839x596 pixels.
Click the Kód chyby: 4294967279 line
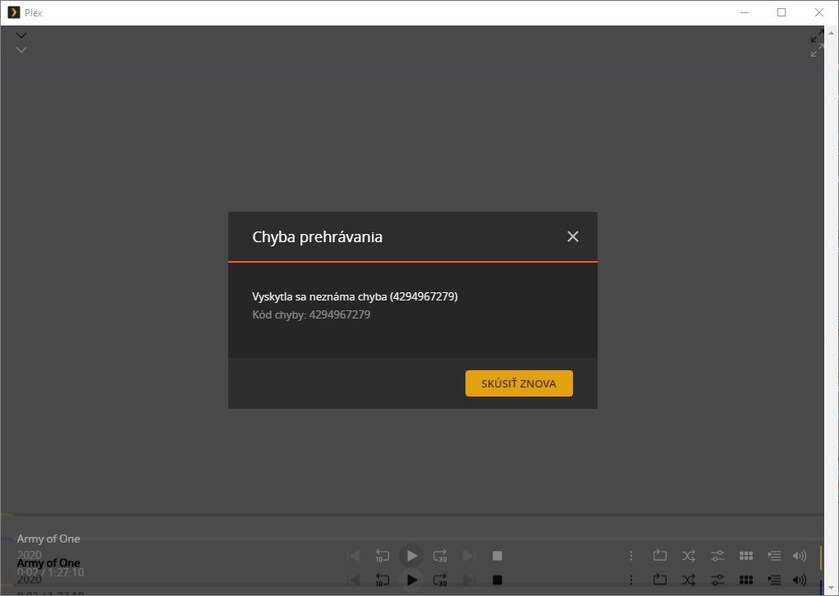click(x=311, y=315)
